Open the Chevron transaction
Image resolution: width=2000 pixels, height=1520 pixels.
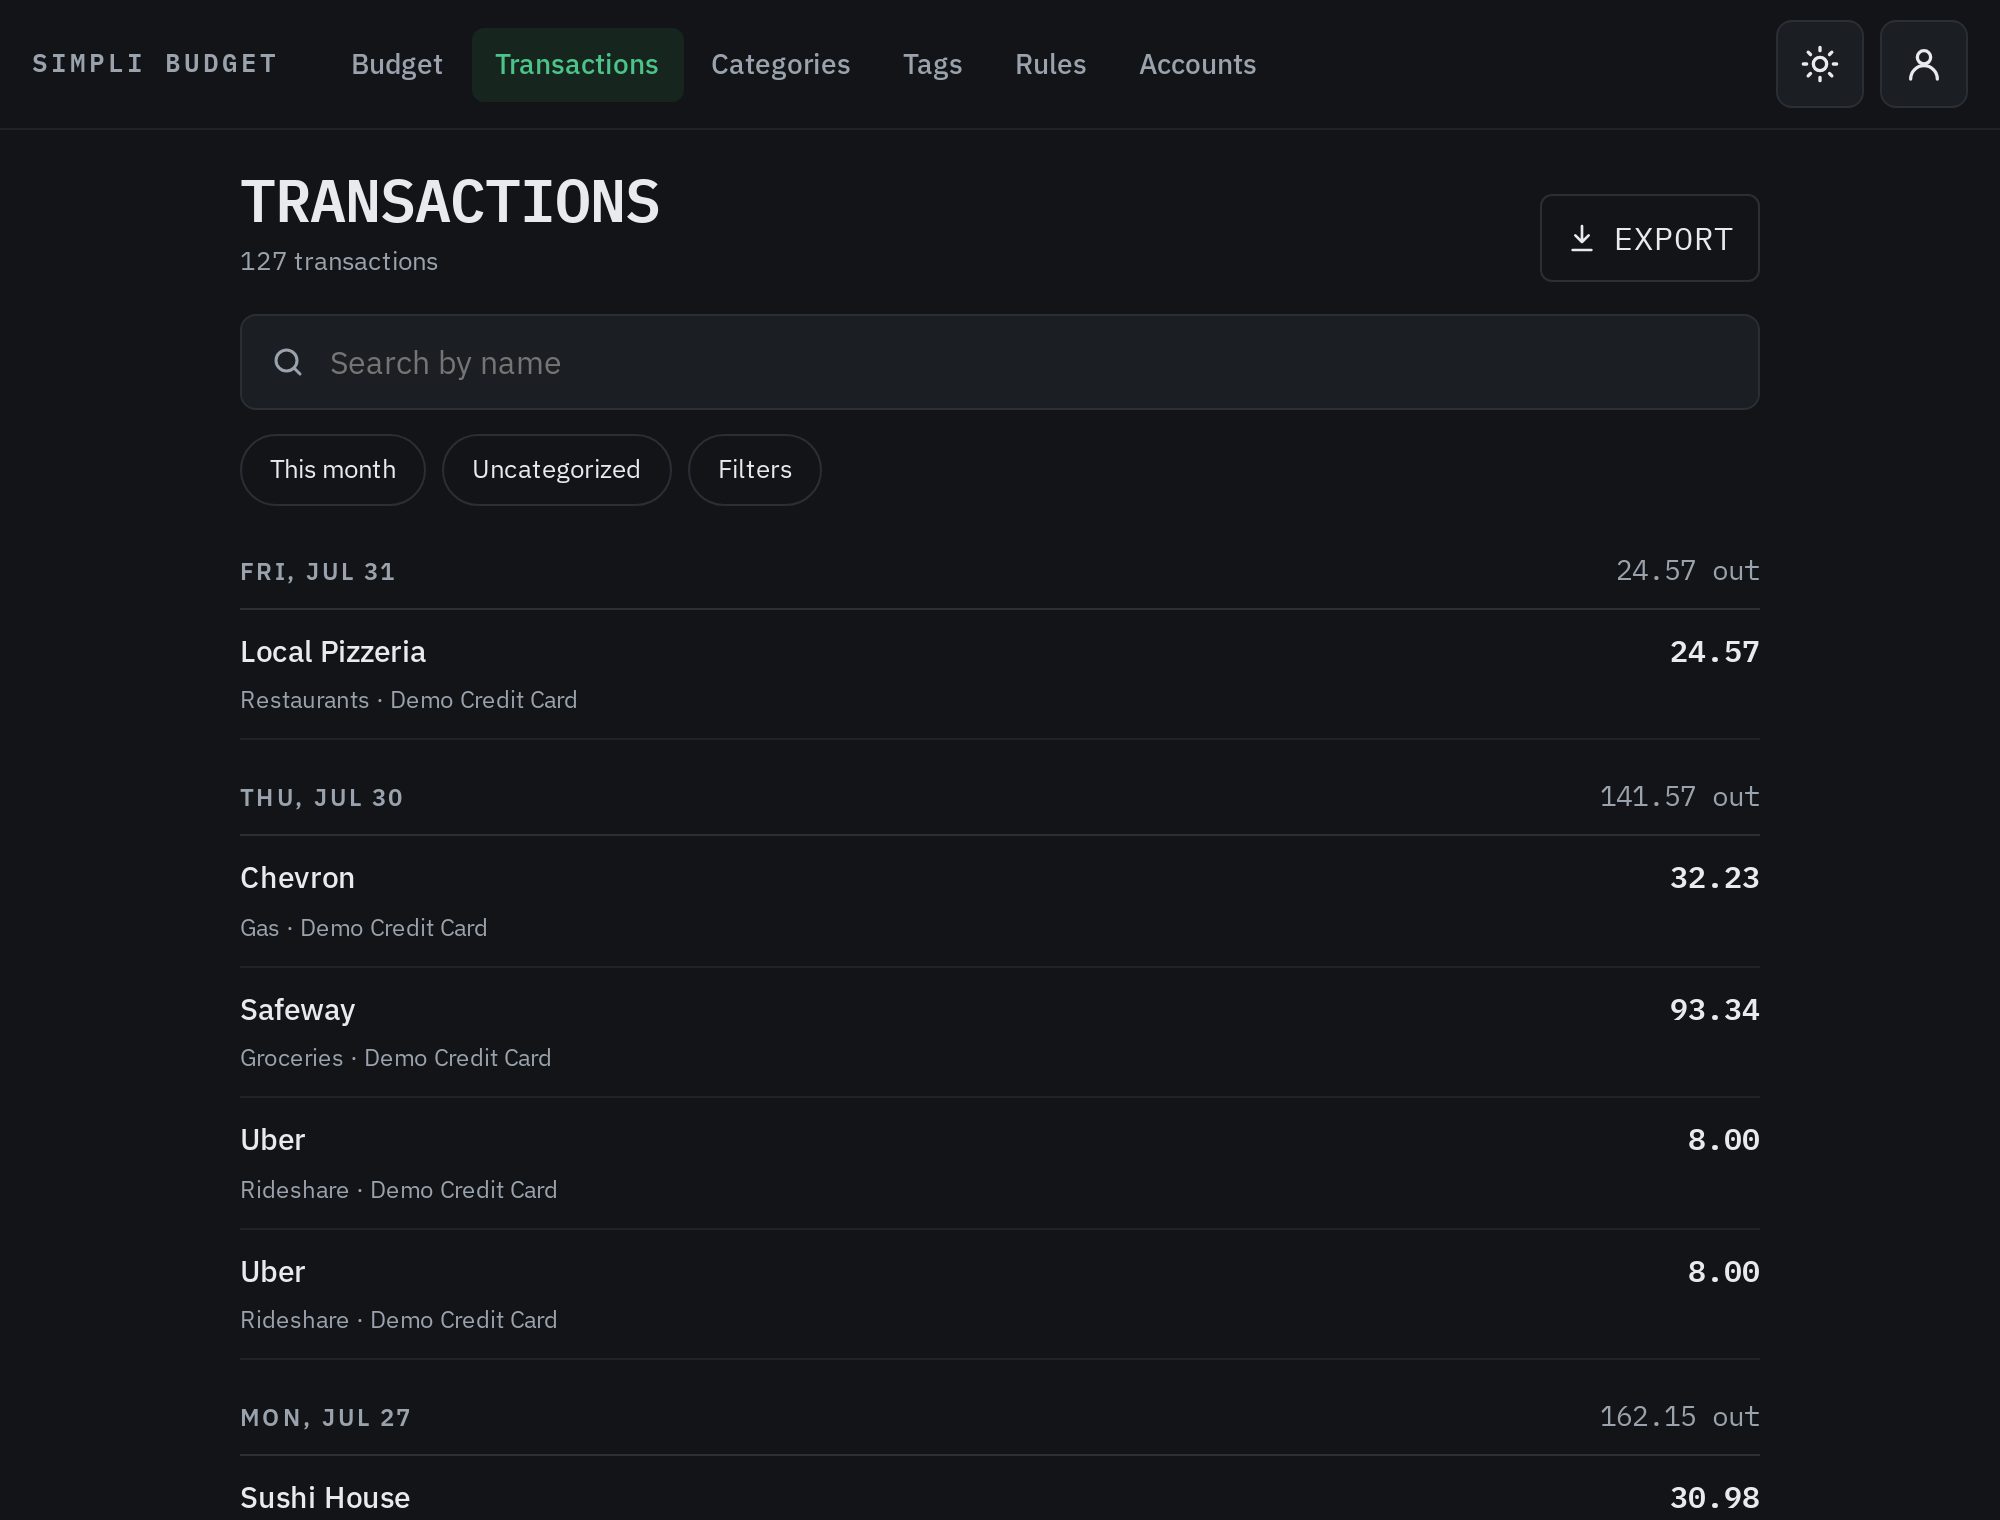(999, 901)
